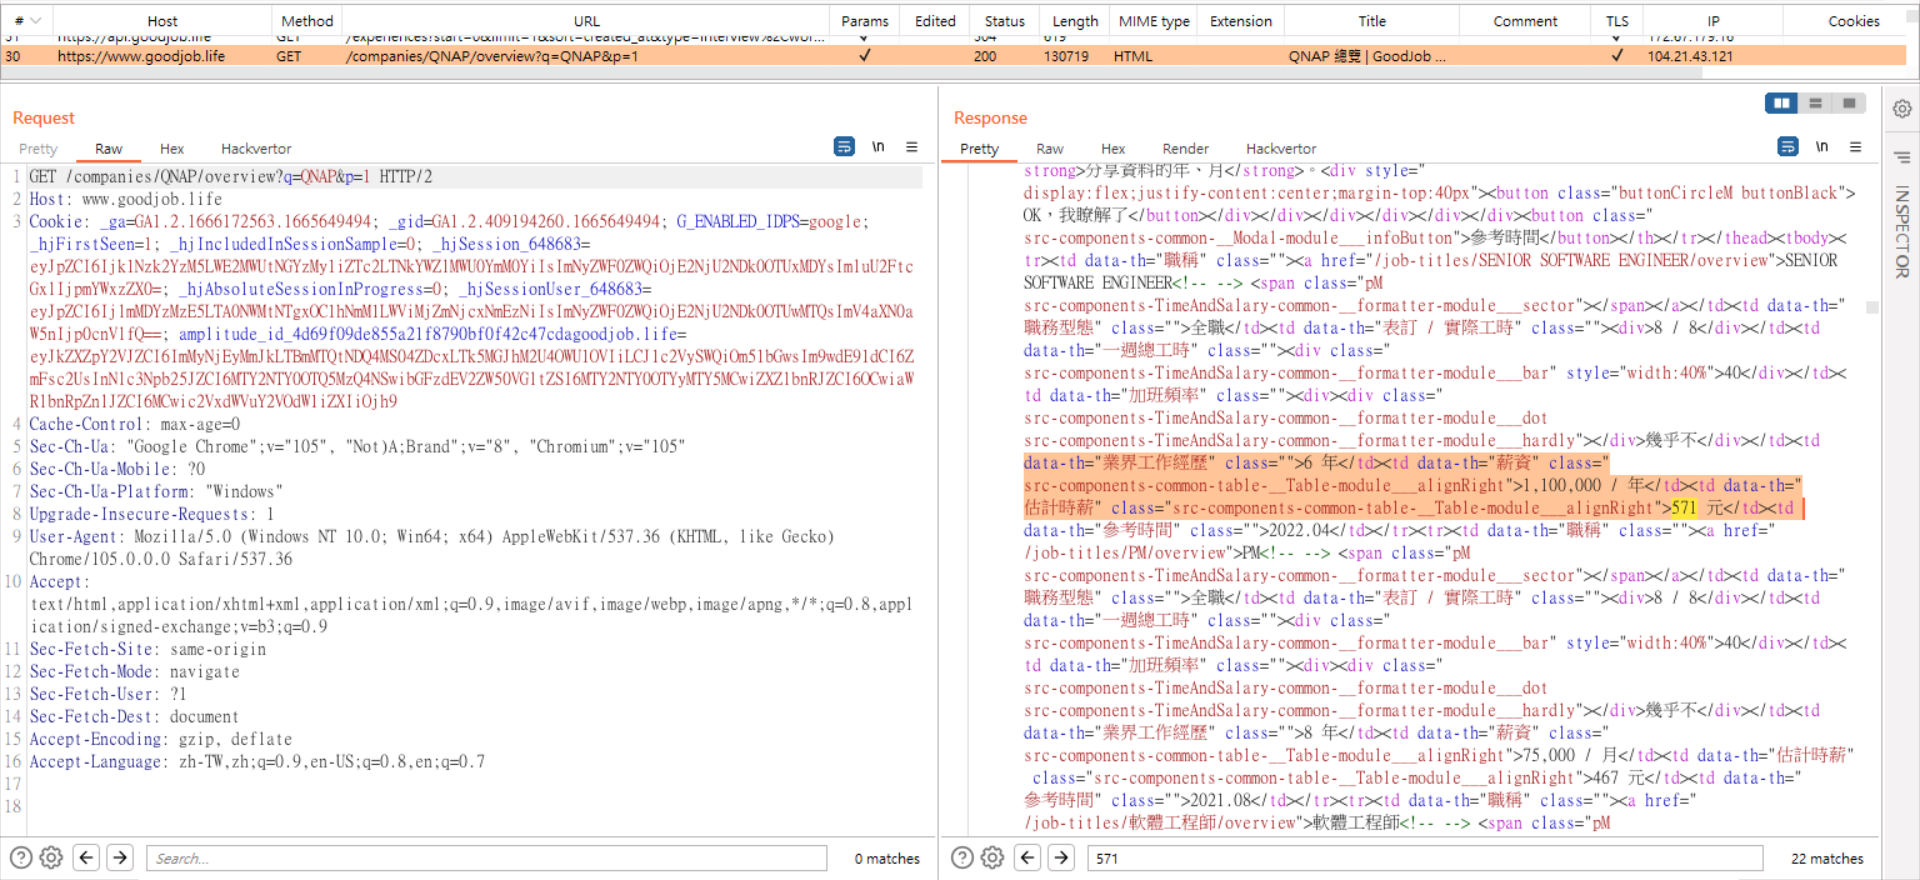
Task: Sort history by the Params column
Action: click(865, 21)
